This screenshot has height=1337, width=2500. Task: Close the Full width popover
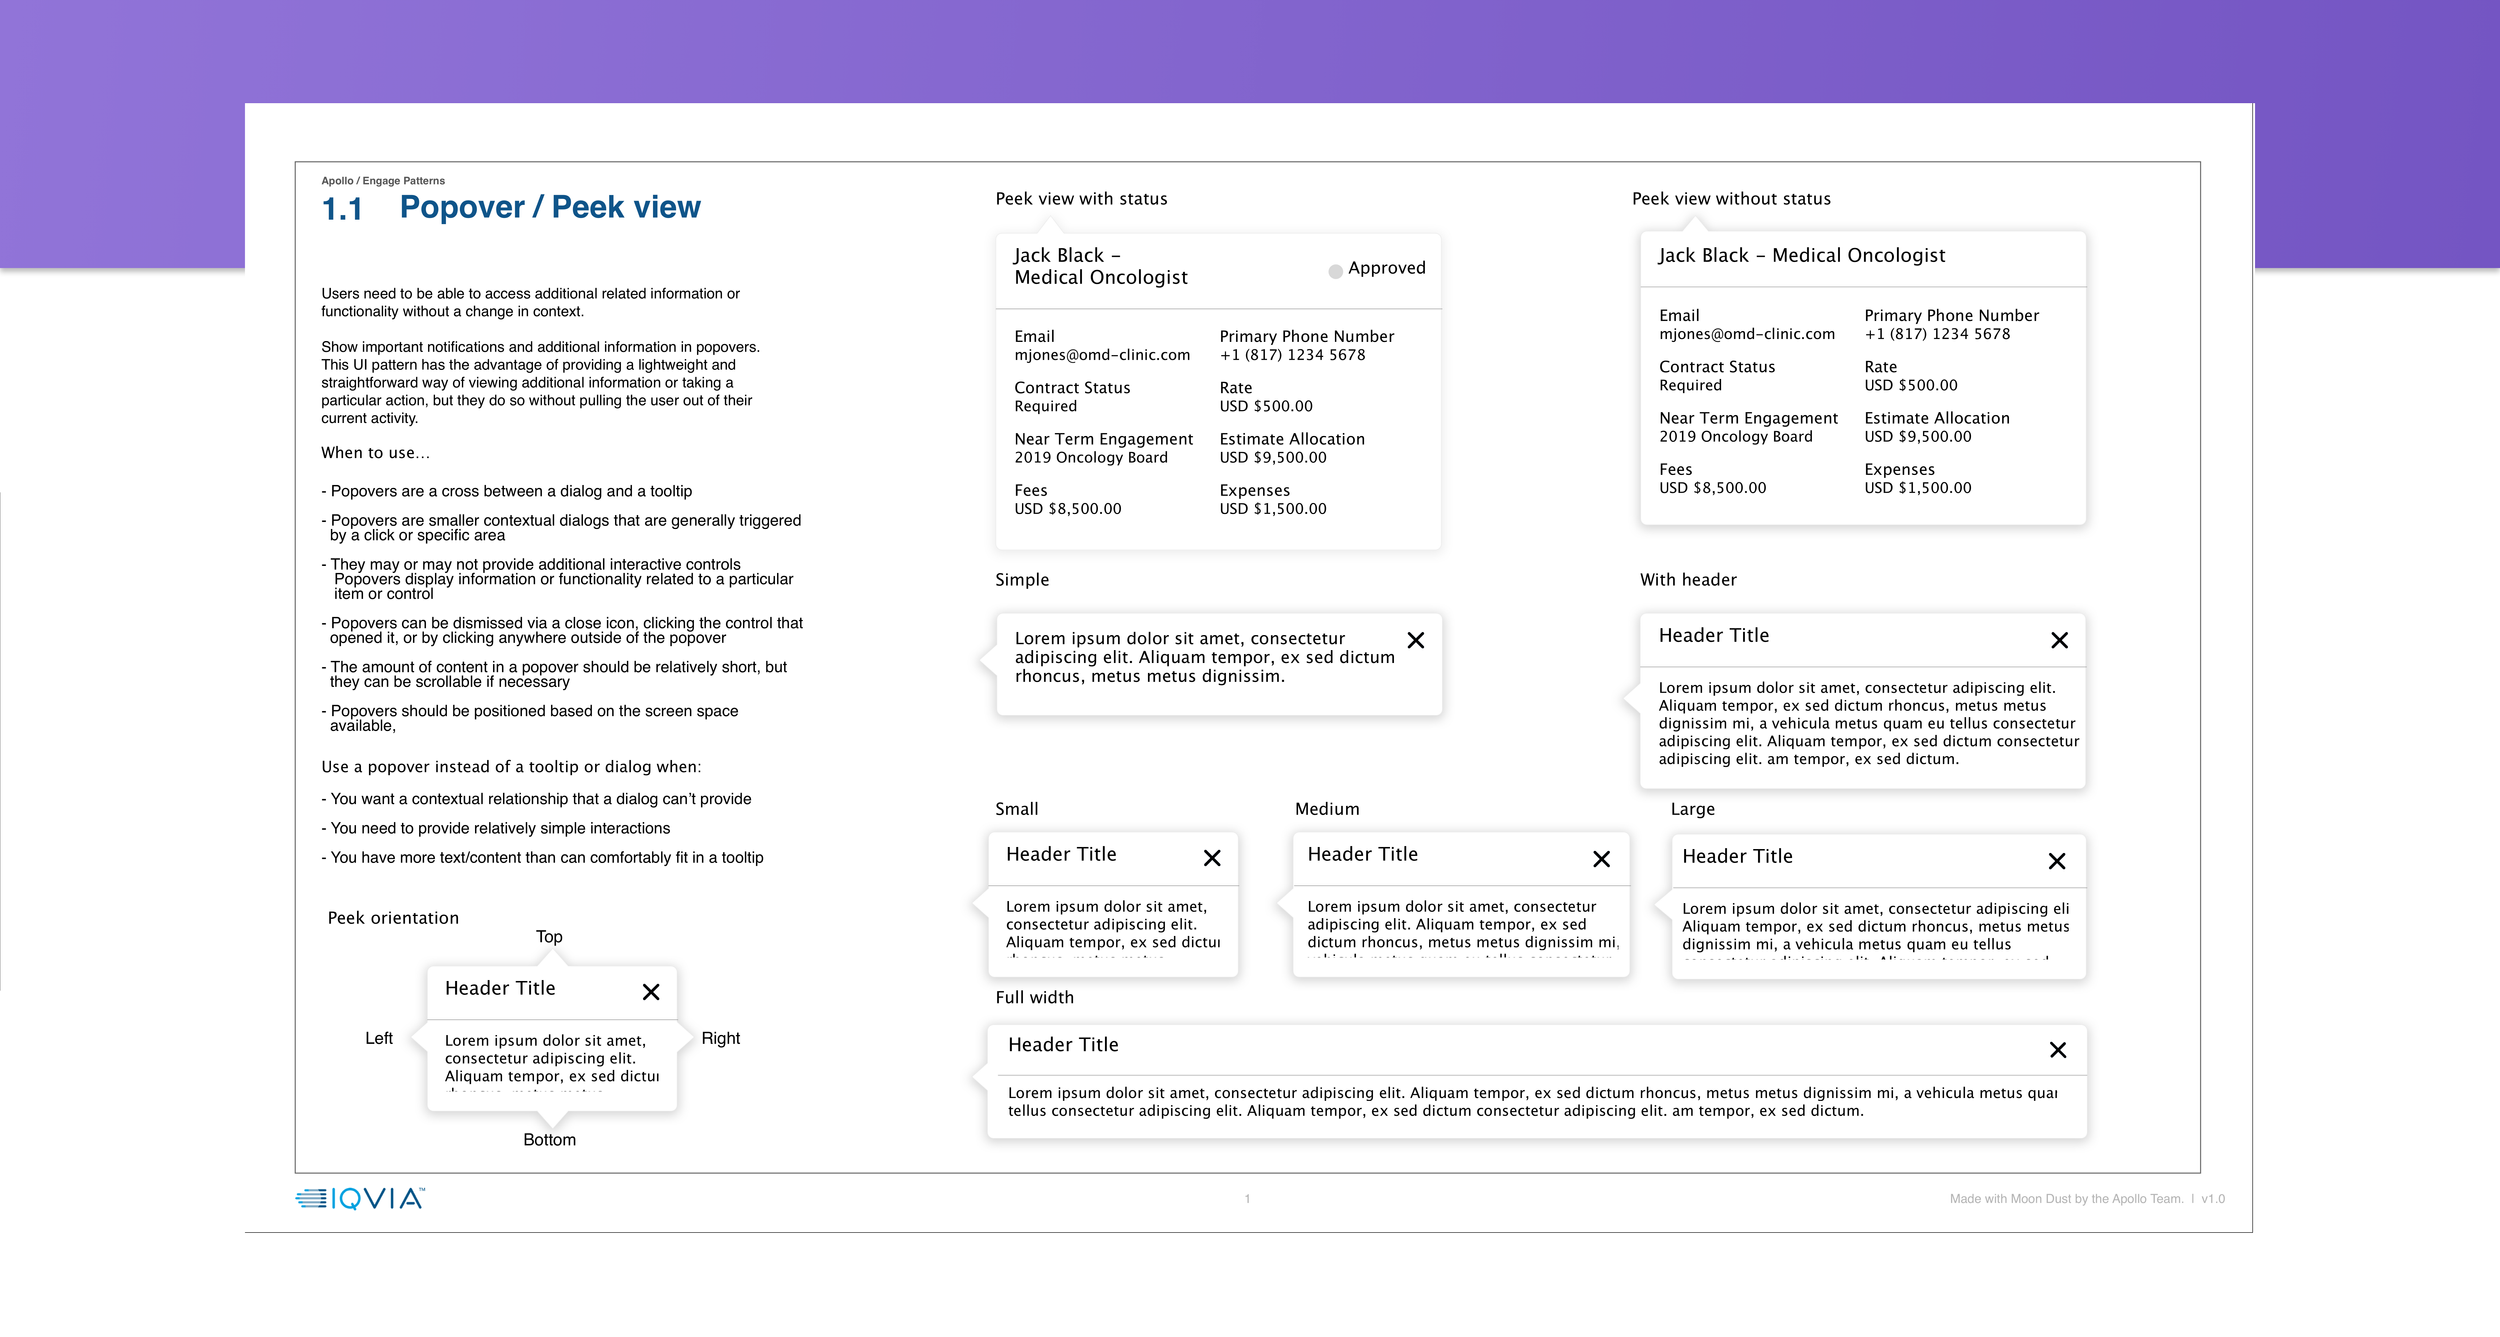pos(2057,1050)
